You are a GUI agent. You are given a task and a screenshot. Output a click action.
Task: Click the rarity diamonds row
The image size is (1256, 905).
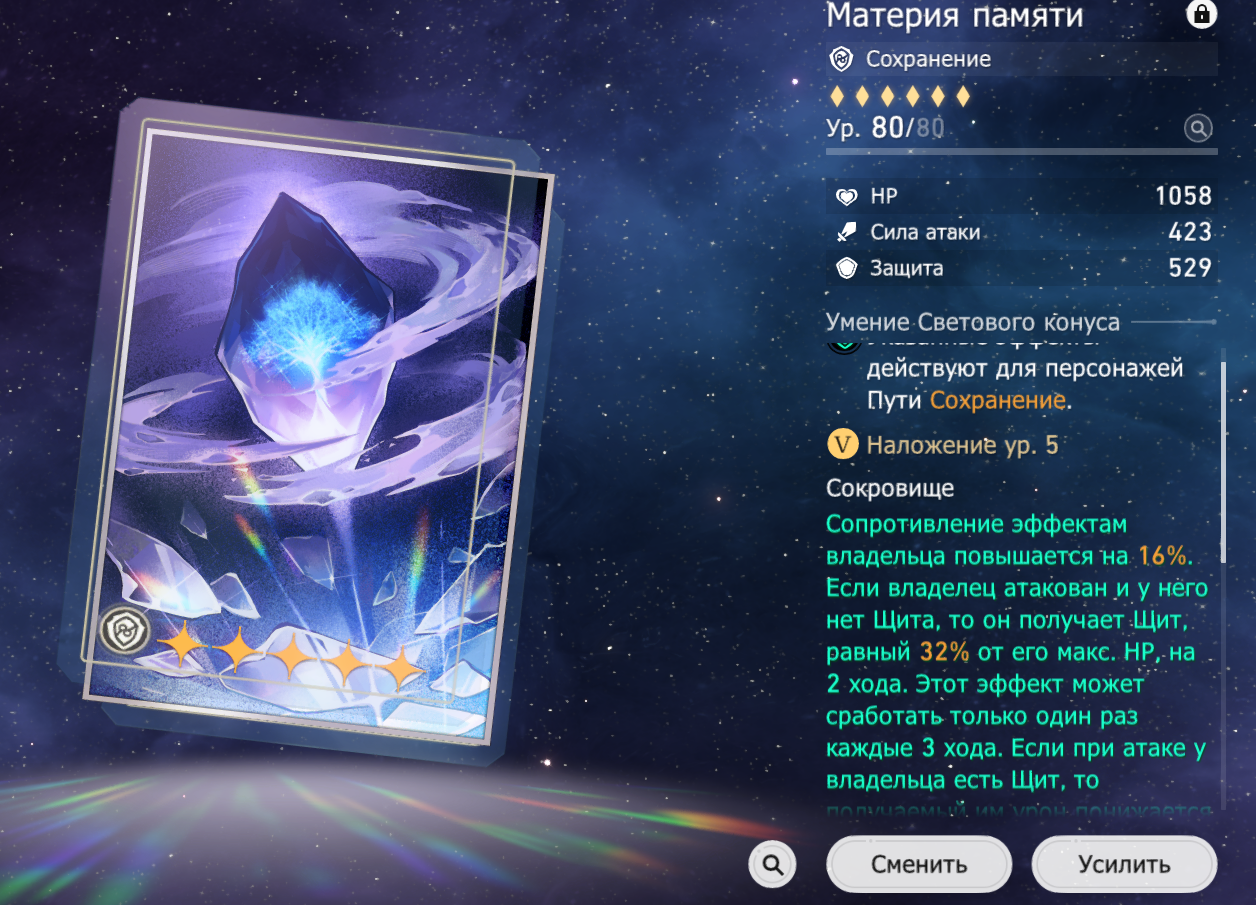[x=900, y=97]
